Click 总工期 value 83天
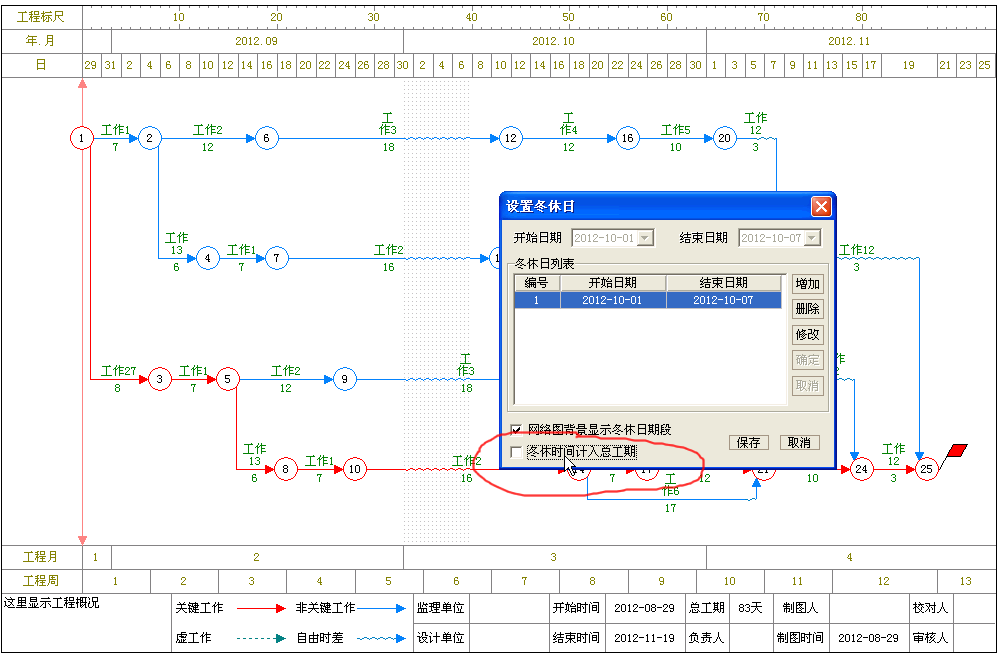Image resolution: width=1004 pixels, height=658 pixels. [750, 608]
